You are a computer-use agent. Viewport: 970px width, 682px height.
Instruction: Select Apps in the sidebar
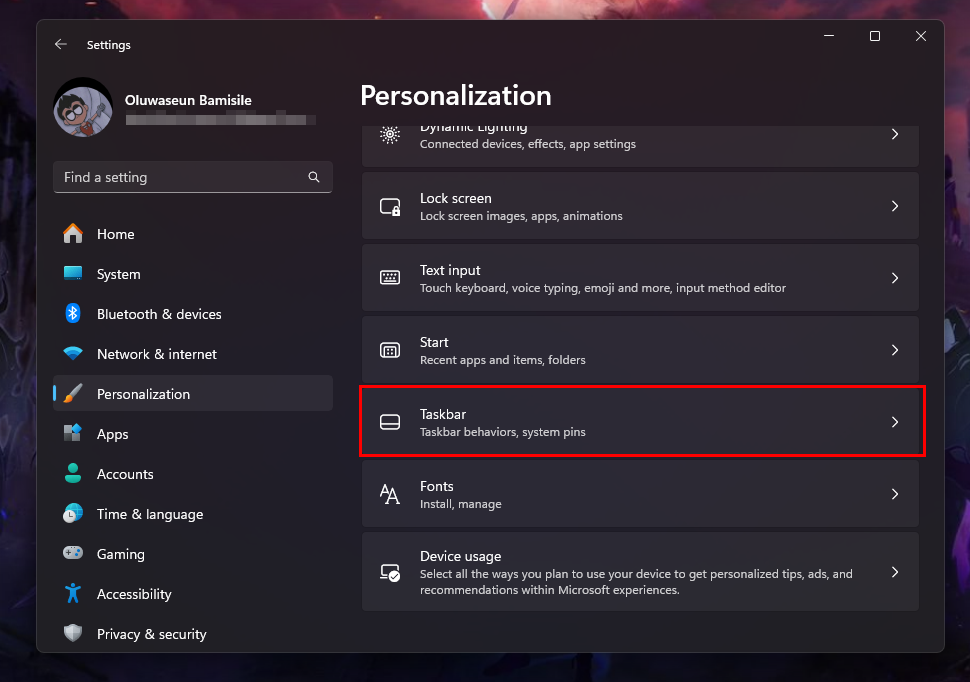click(x=193, y=434)
